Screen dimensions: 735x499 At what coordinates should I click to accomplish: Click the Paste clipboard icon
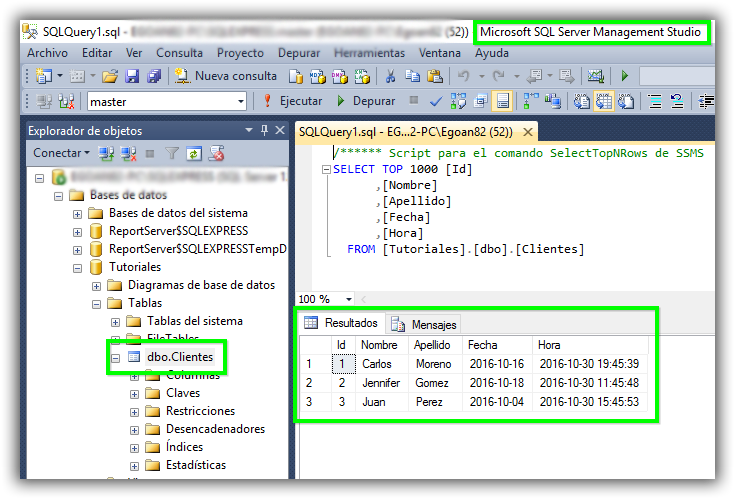coord(435,76)
